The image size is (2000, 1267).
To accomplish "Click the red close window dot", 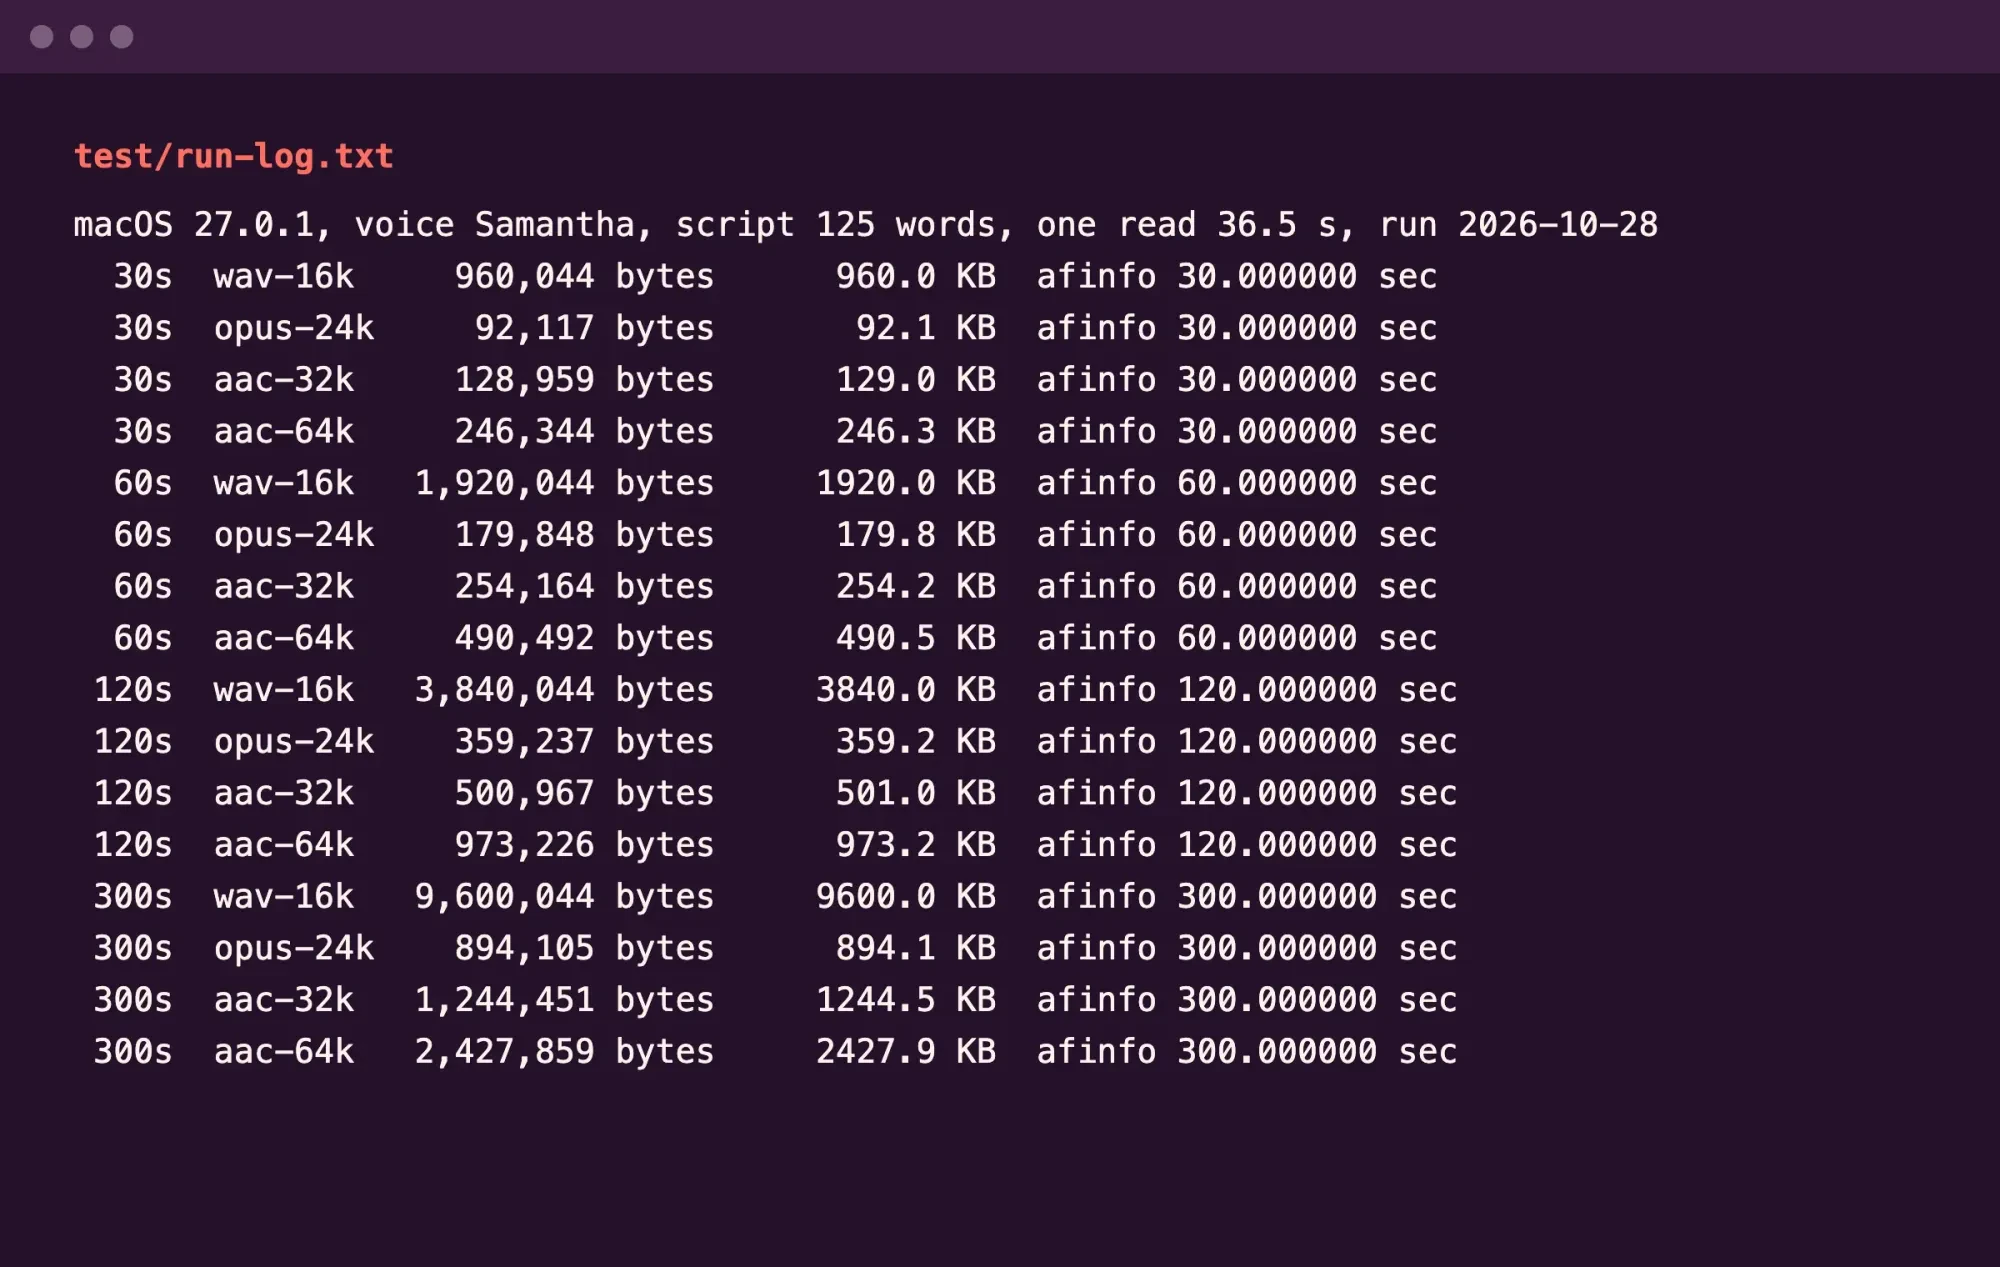I will [x=42, y=37].
